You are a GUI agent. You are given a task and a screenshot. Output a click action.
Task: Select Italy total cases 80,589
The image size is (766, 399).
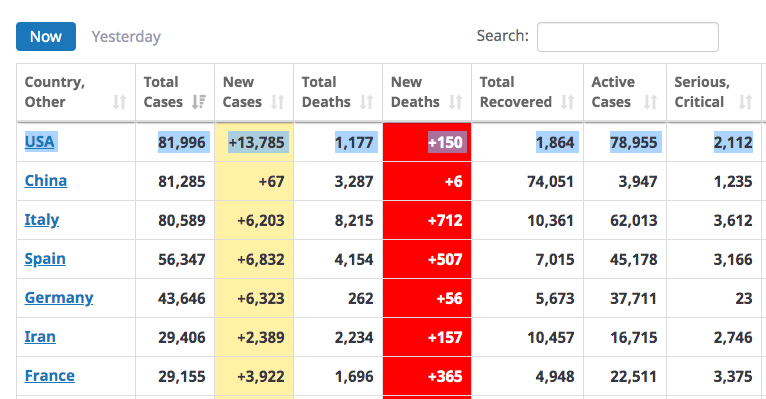tap(182, 220)
